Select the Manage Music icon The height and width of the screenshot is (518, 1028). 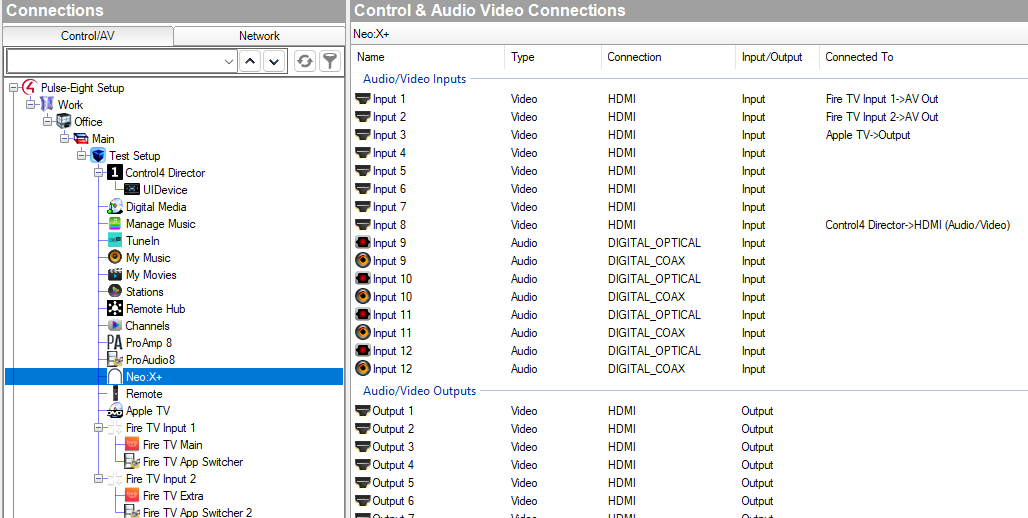[x=115, y=224]
